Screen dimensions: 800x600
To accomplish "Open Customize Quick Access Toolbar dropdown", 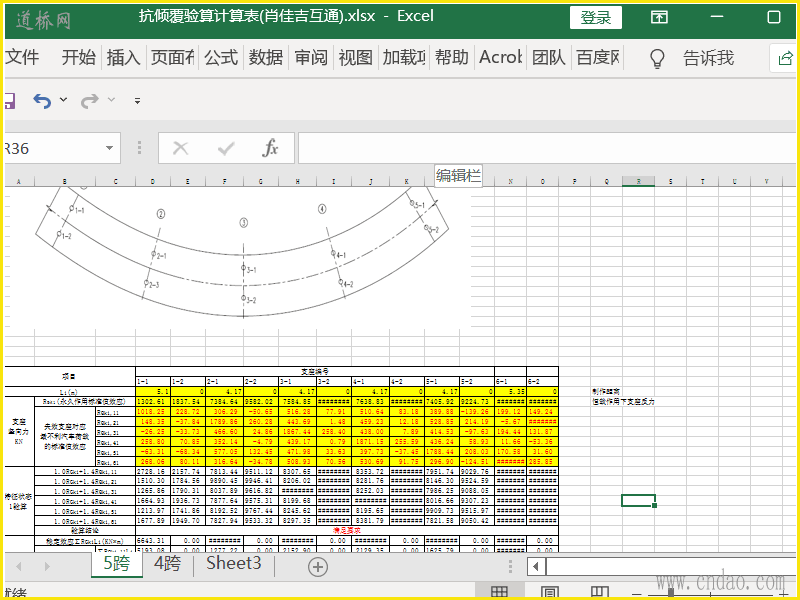I will click(135, 100).
